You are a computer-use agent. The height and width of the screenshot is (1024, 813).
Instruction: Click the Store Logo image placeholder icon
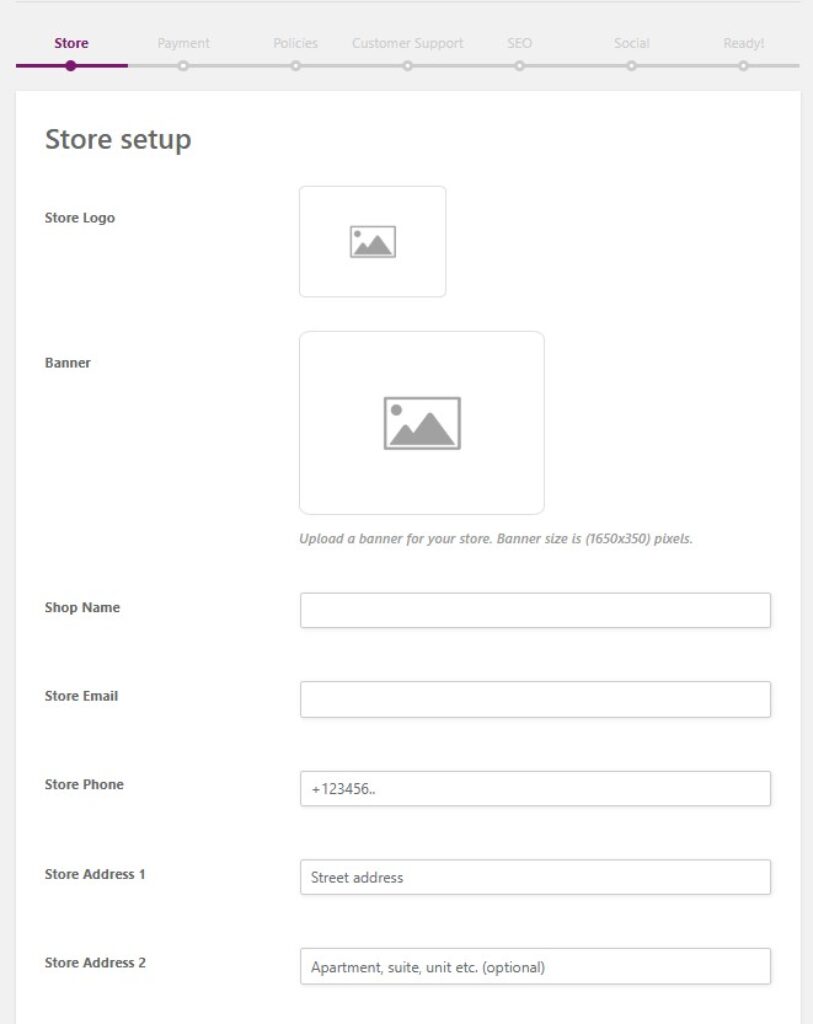[x=372, y=242]
